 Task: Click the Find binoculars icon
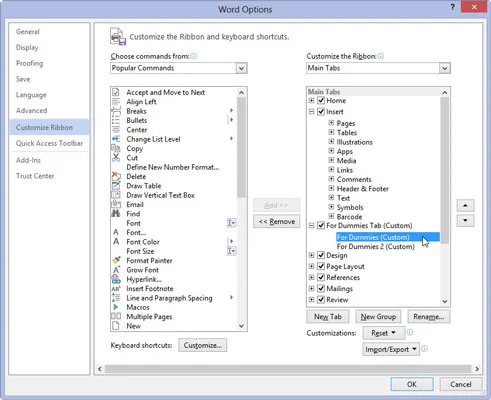[x=116, y=214]
